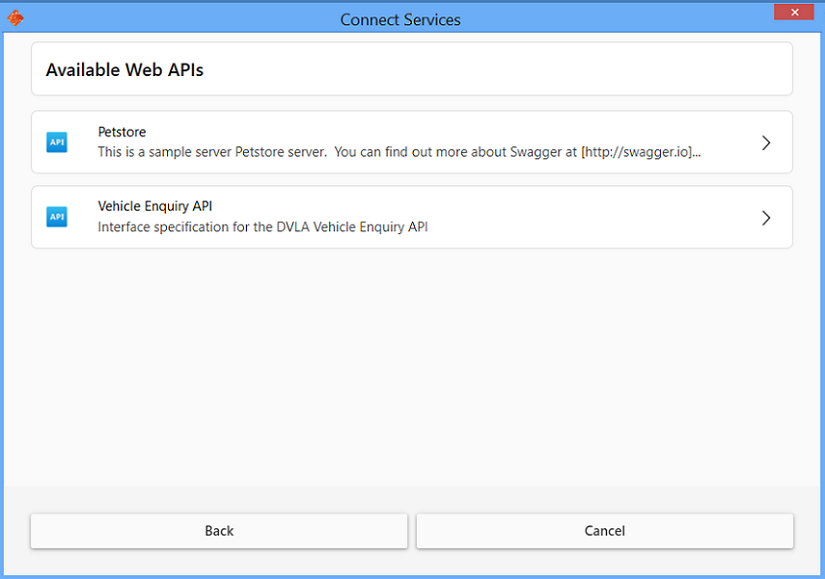Image resolution: width=825 pixels, height=579 pixels.
Task: Close the Connect Services window
Action: [x=794, y=12]
